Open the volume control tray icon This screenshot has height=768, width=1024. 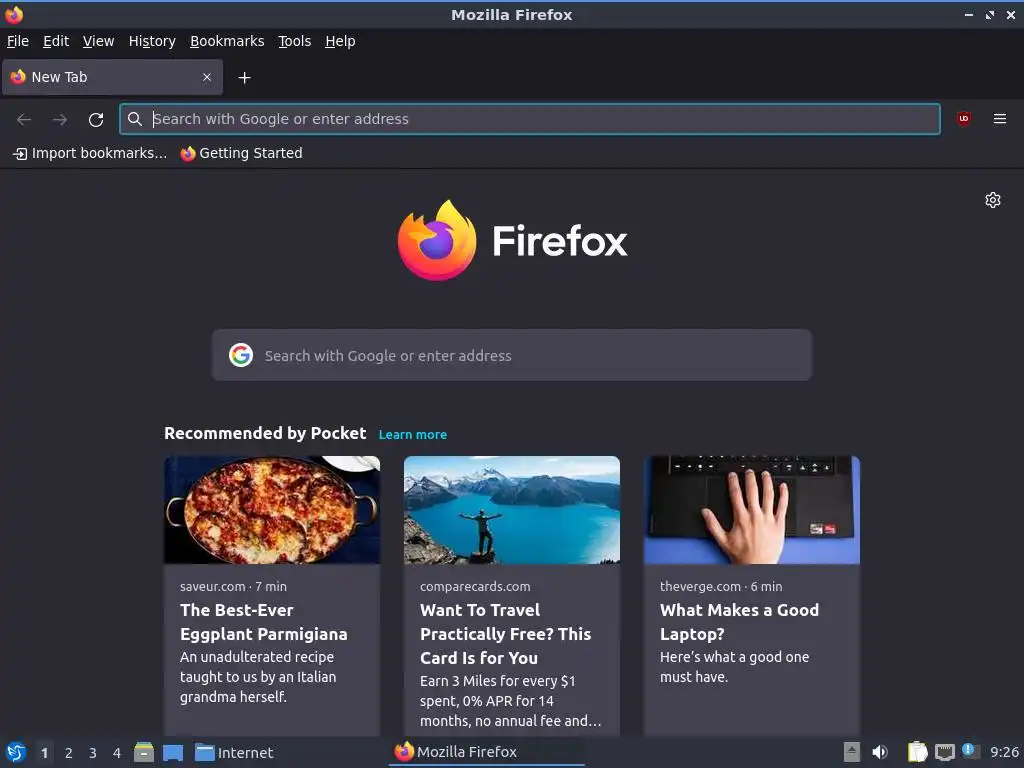(x=880, y=752)
